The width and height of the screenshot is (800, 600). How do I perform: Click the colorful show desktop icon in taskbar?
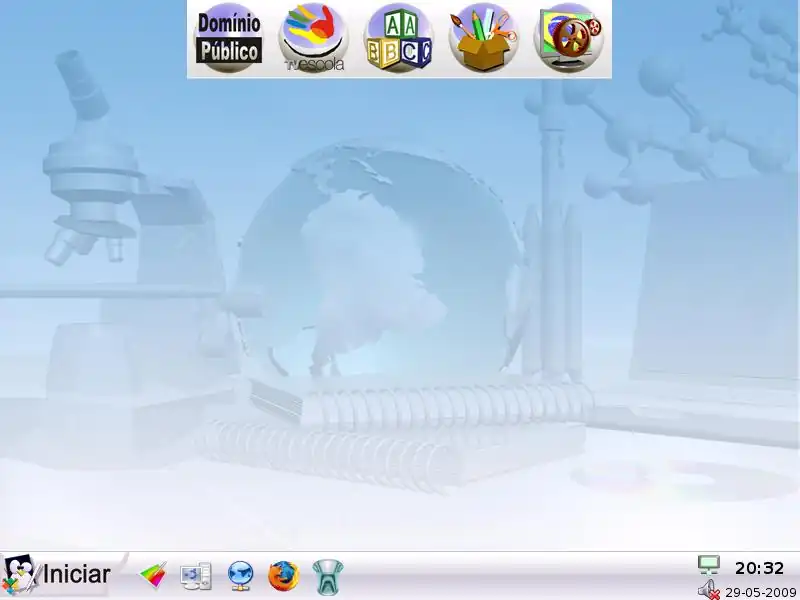coord(153,575)
